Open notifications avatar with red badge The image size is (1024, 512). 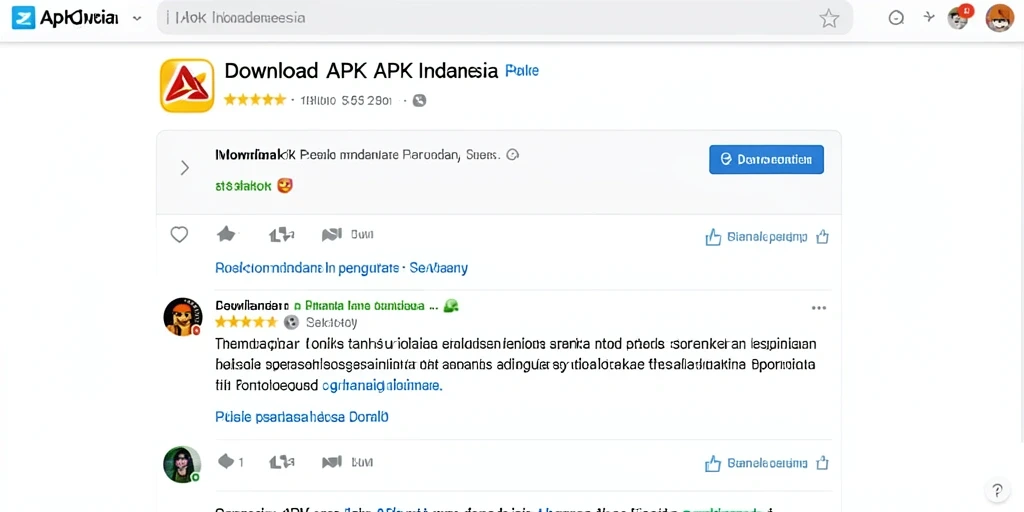(x=959, y=16)
